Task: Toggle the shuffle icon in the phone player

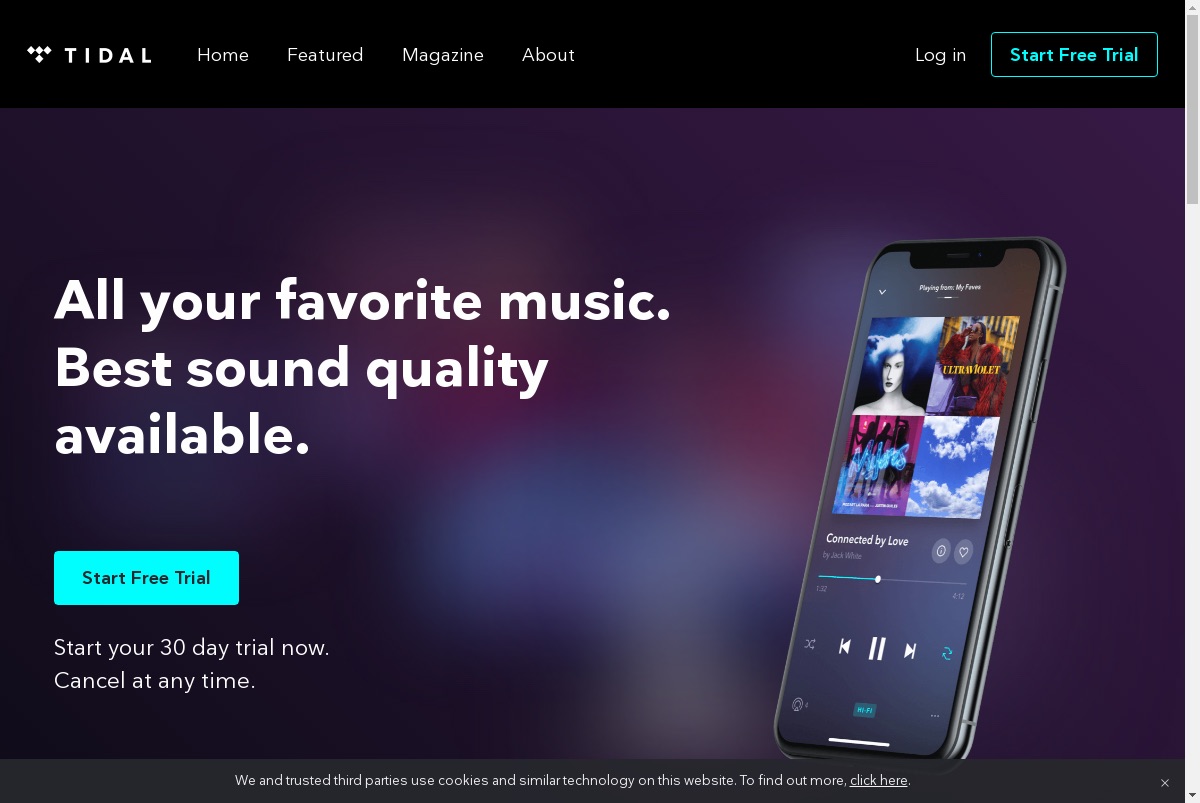Action: 810,644
